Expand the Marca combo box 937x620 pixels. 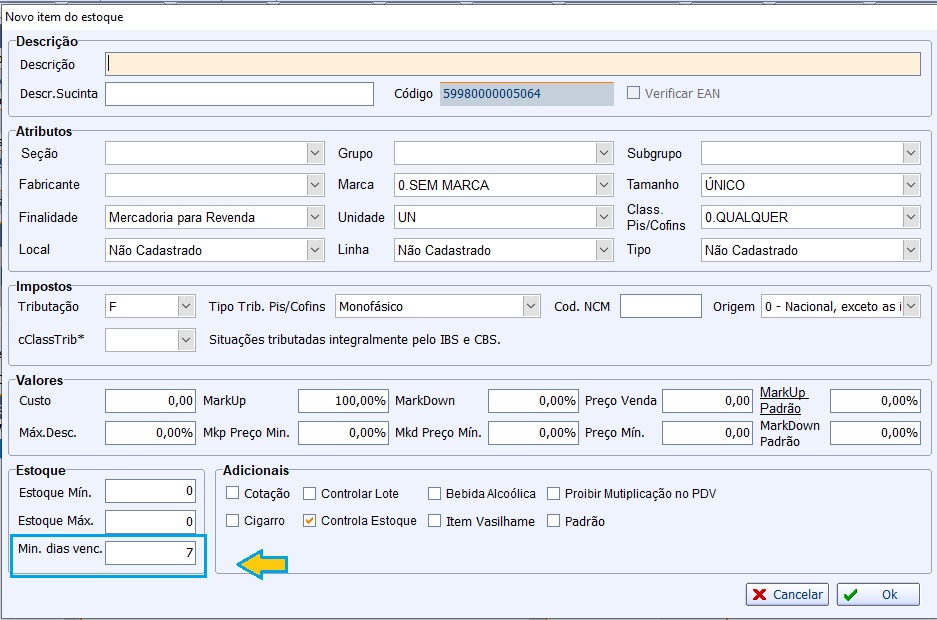click(603, 185)
